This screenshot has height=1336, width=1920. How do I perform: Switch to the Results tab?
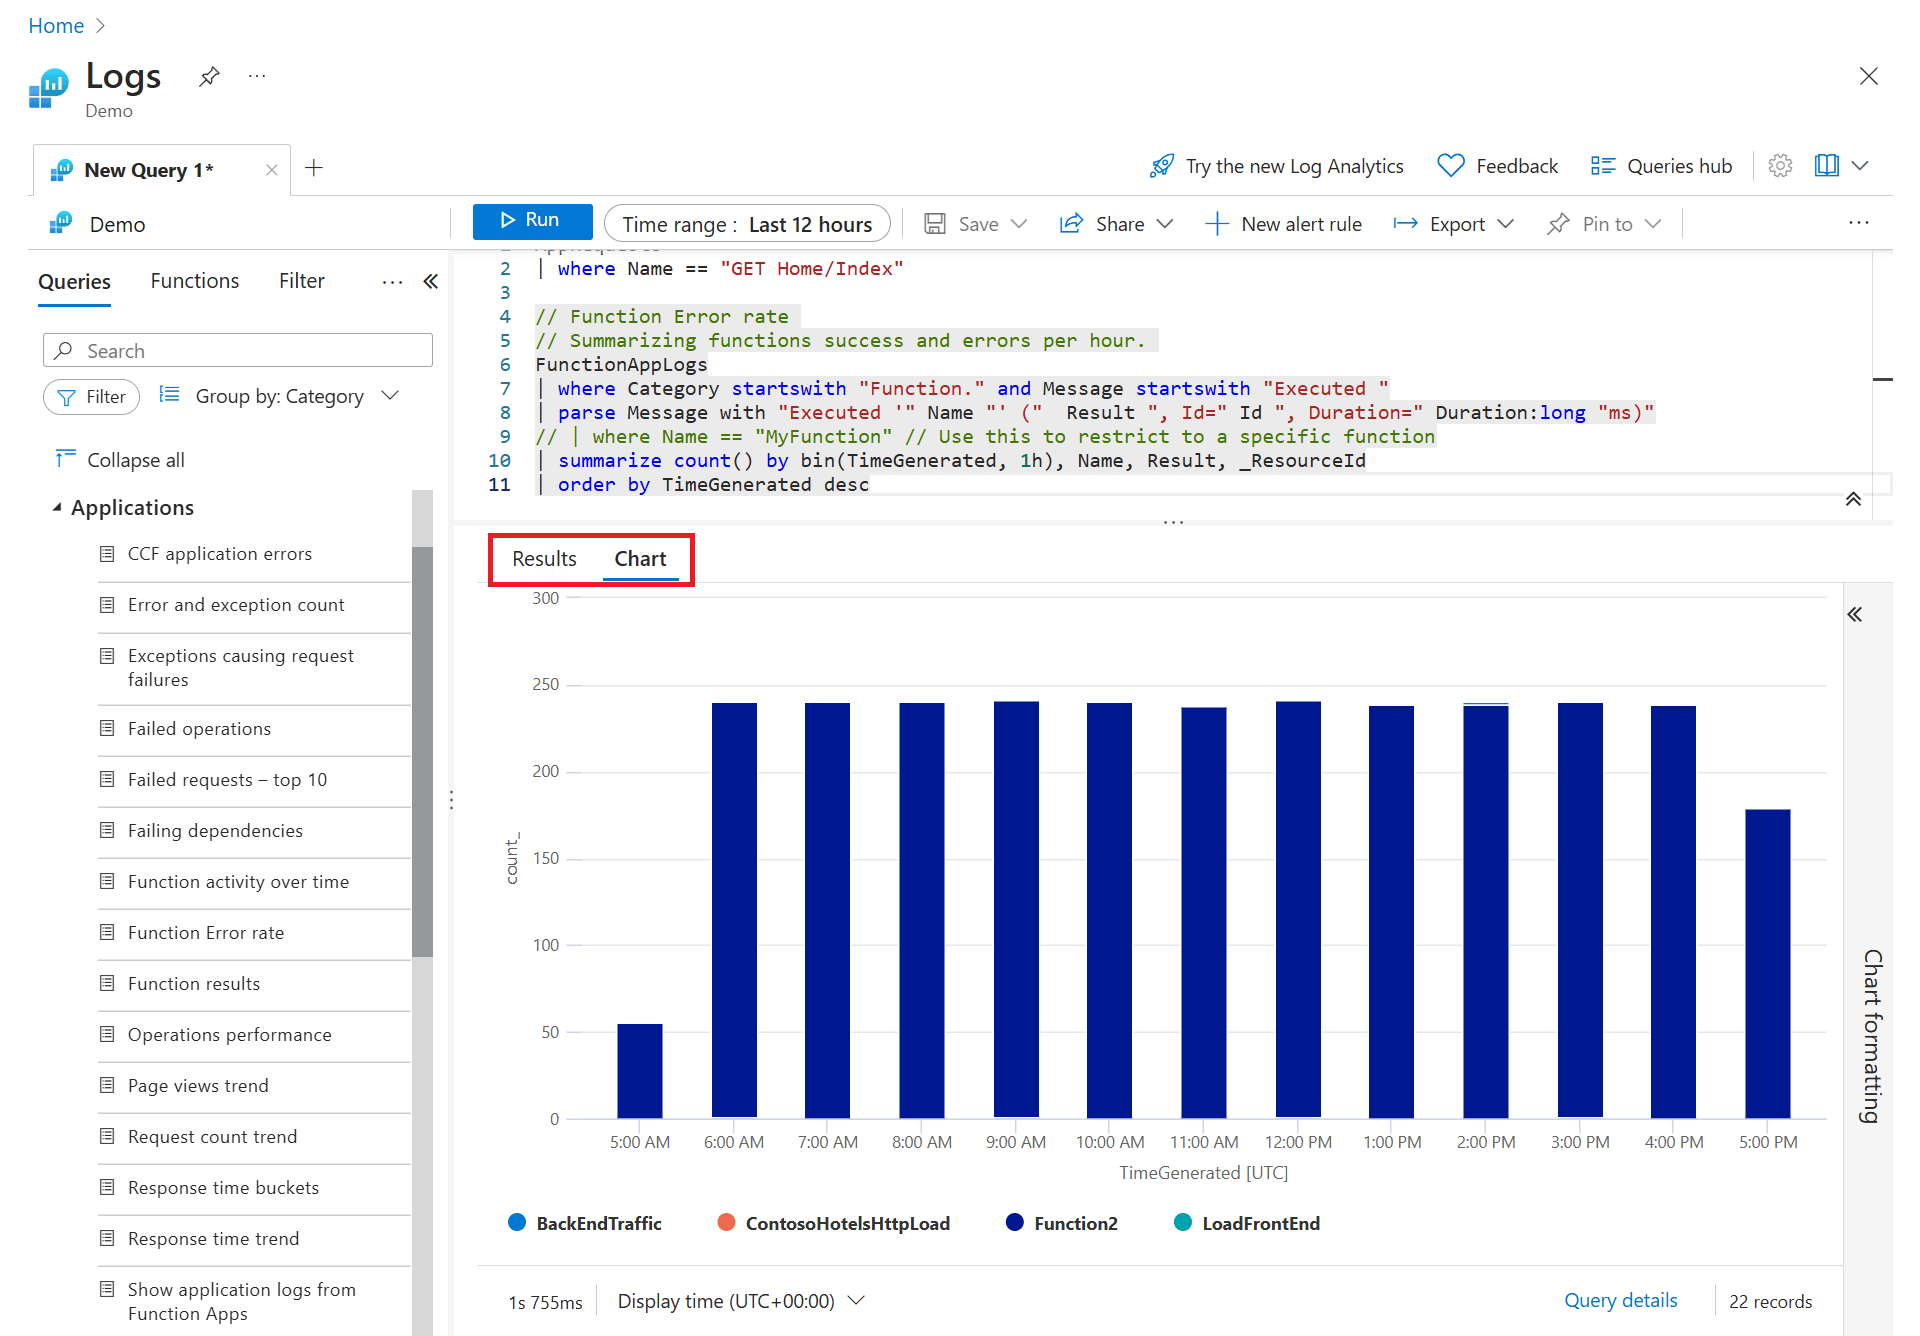[544, 559]
